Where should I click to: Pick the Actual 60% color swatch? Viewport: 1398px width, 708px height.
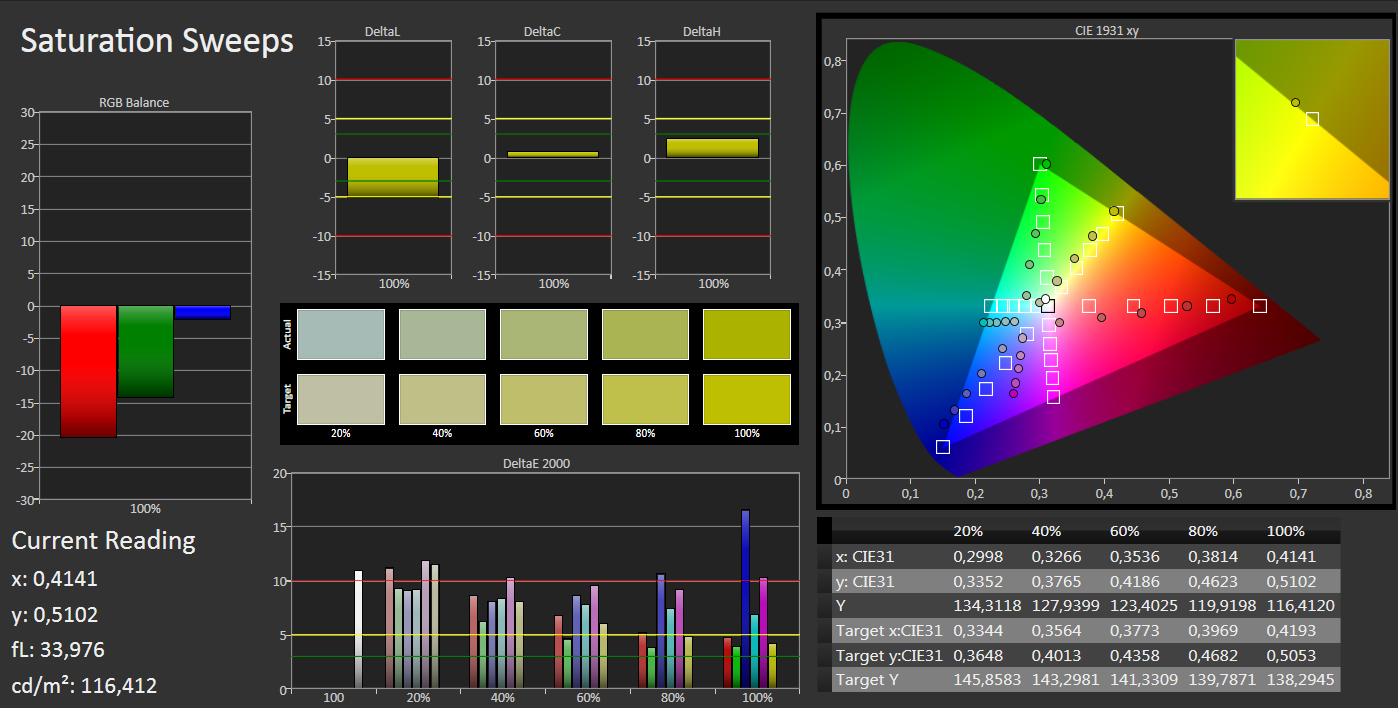coord(543,334)
